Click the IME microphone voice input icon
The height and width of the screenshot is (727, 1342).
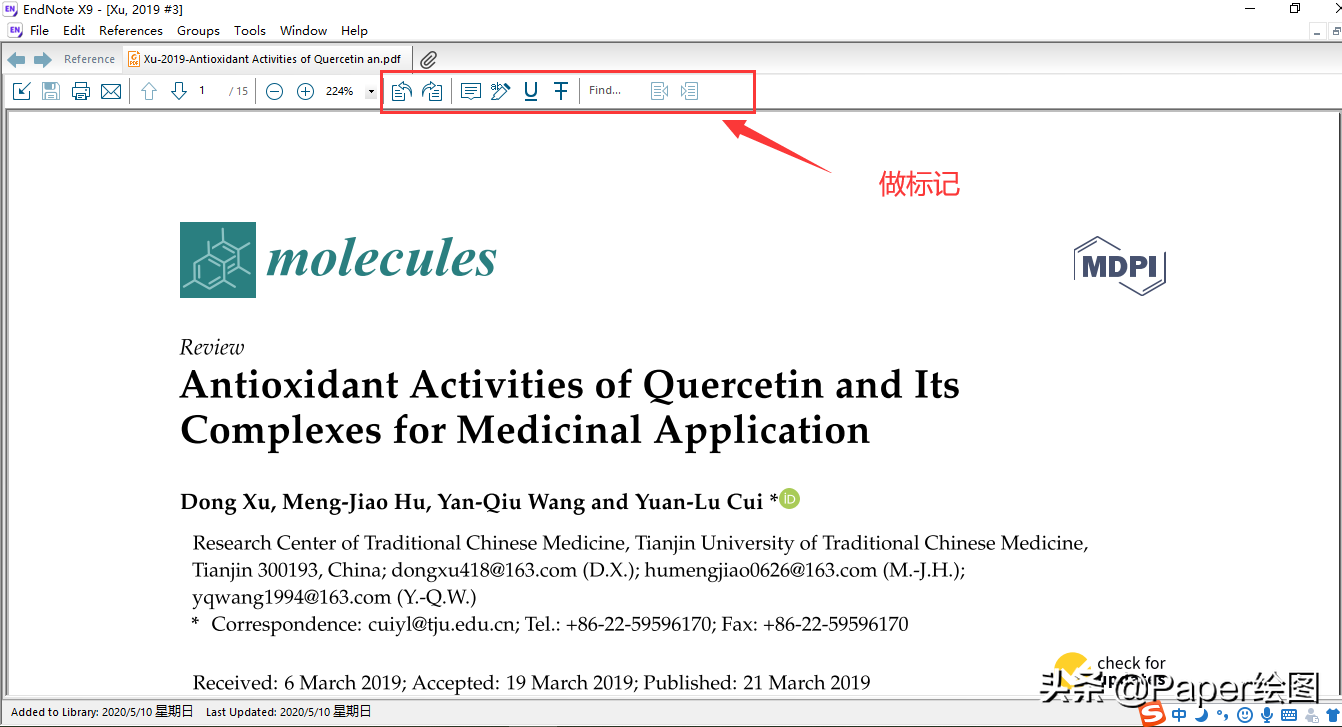click(x=1266, y=715)
